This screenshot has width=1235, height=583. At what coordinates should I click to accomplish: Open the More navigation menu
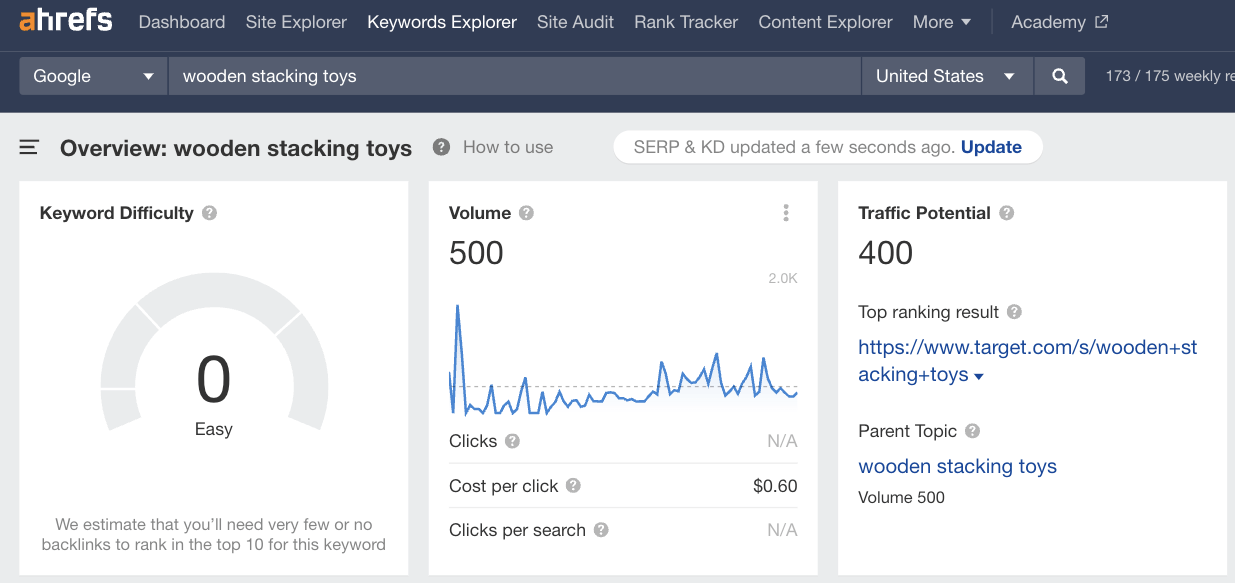[x=941, y=21]
